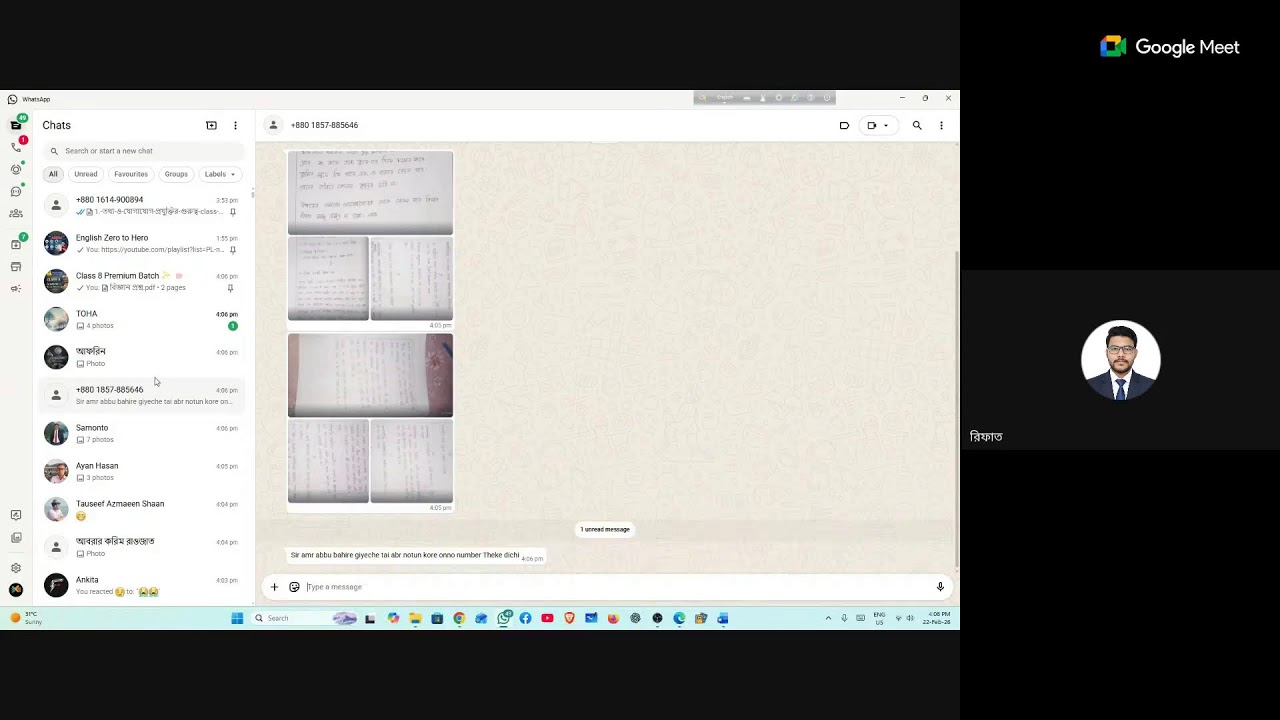
Task: Open the conversation three-dot menu
Action: pos(941,125)
